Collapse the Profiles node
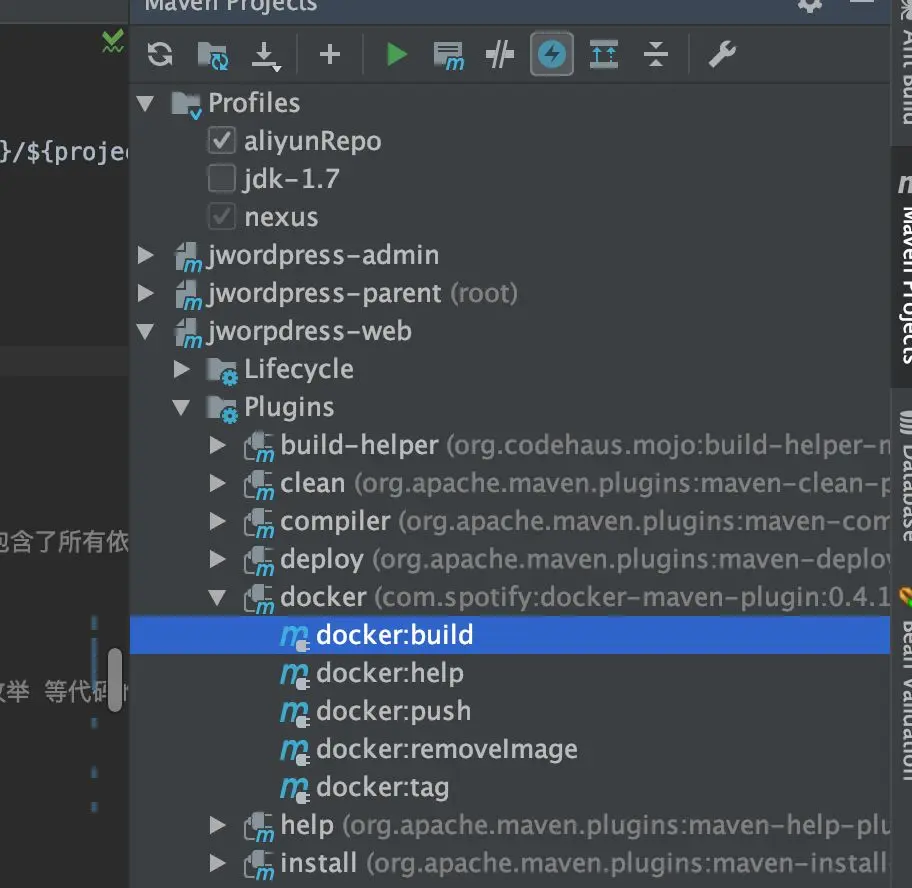The width and height of the screenshot is (912, 888). (x=145, y=104)
